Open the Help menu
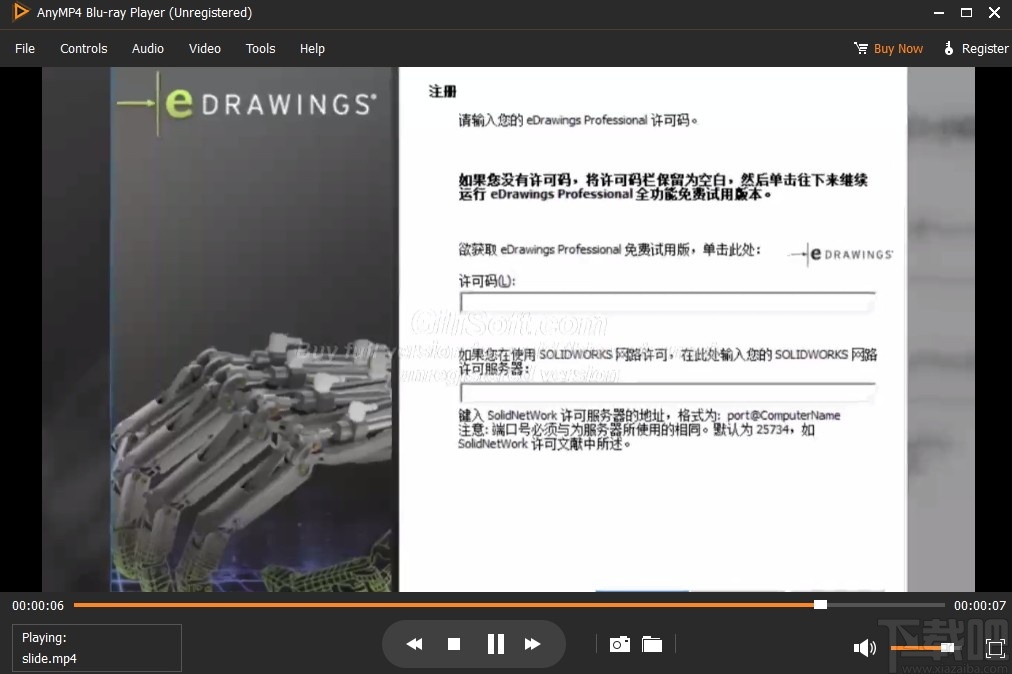The height and width of the screenshot is (674, 1012). click(x=311, y=48)
